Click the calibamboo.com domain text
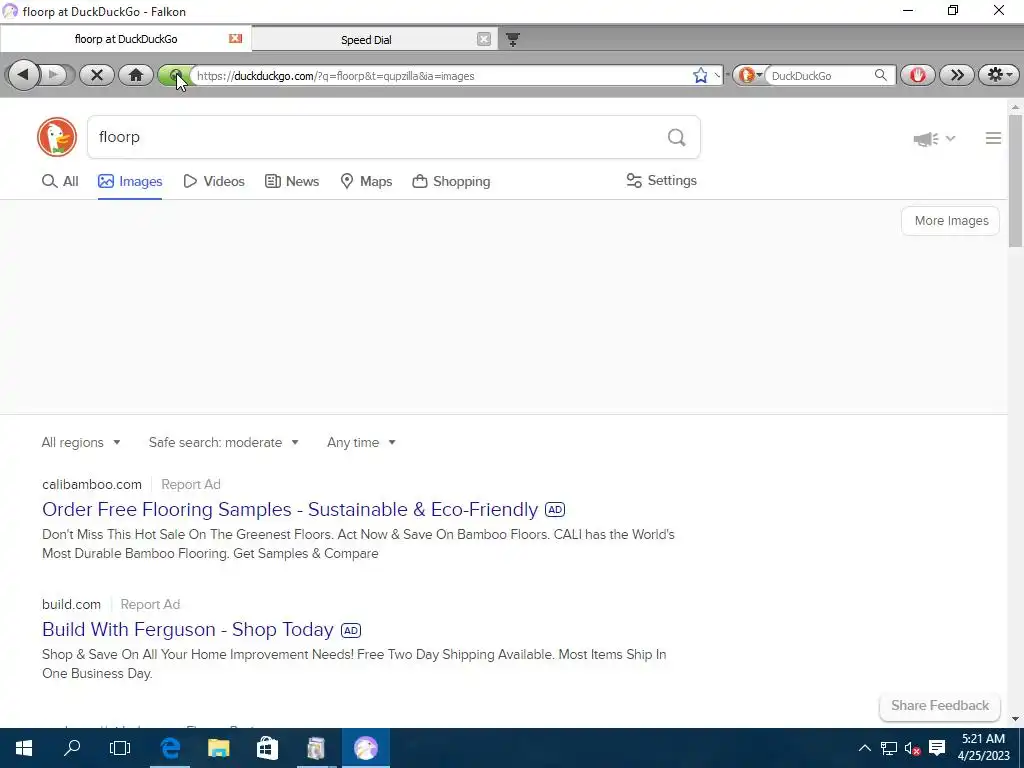 click(x=91, y=485)
